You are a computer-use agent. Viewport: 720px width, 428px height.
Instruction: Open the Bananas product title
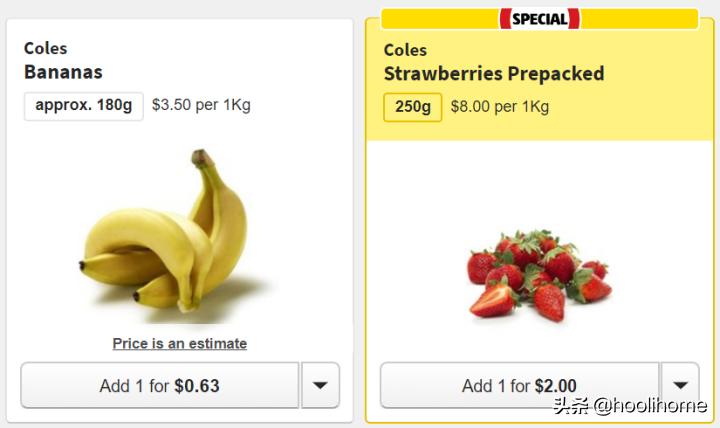coord(63,72)
